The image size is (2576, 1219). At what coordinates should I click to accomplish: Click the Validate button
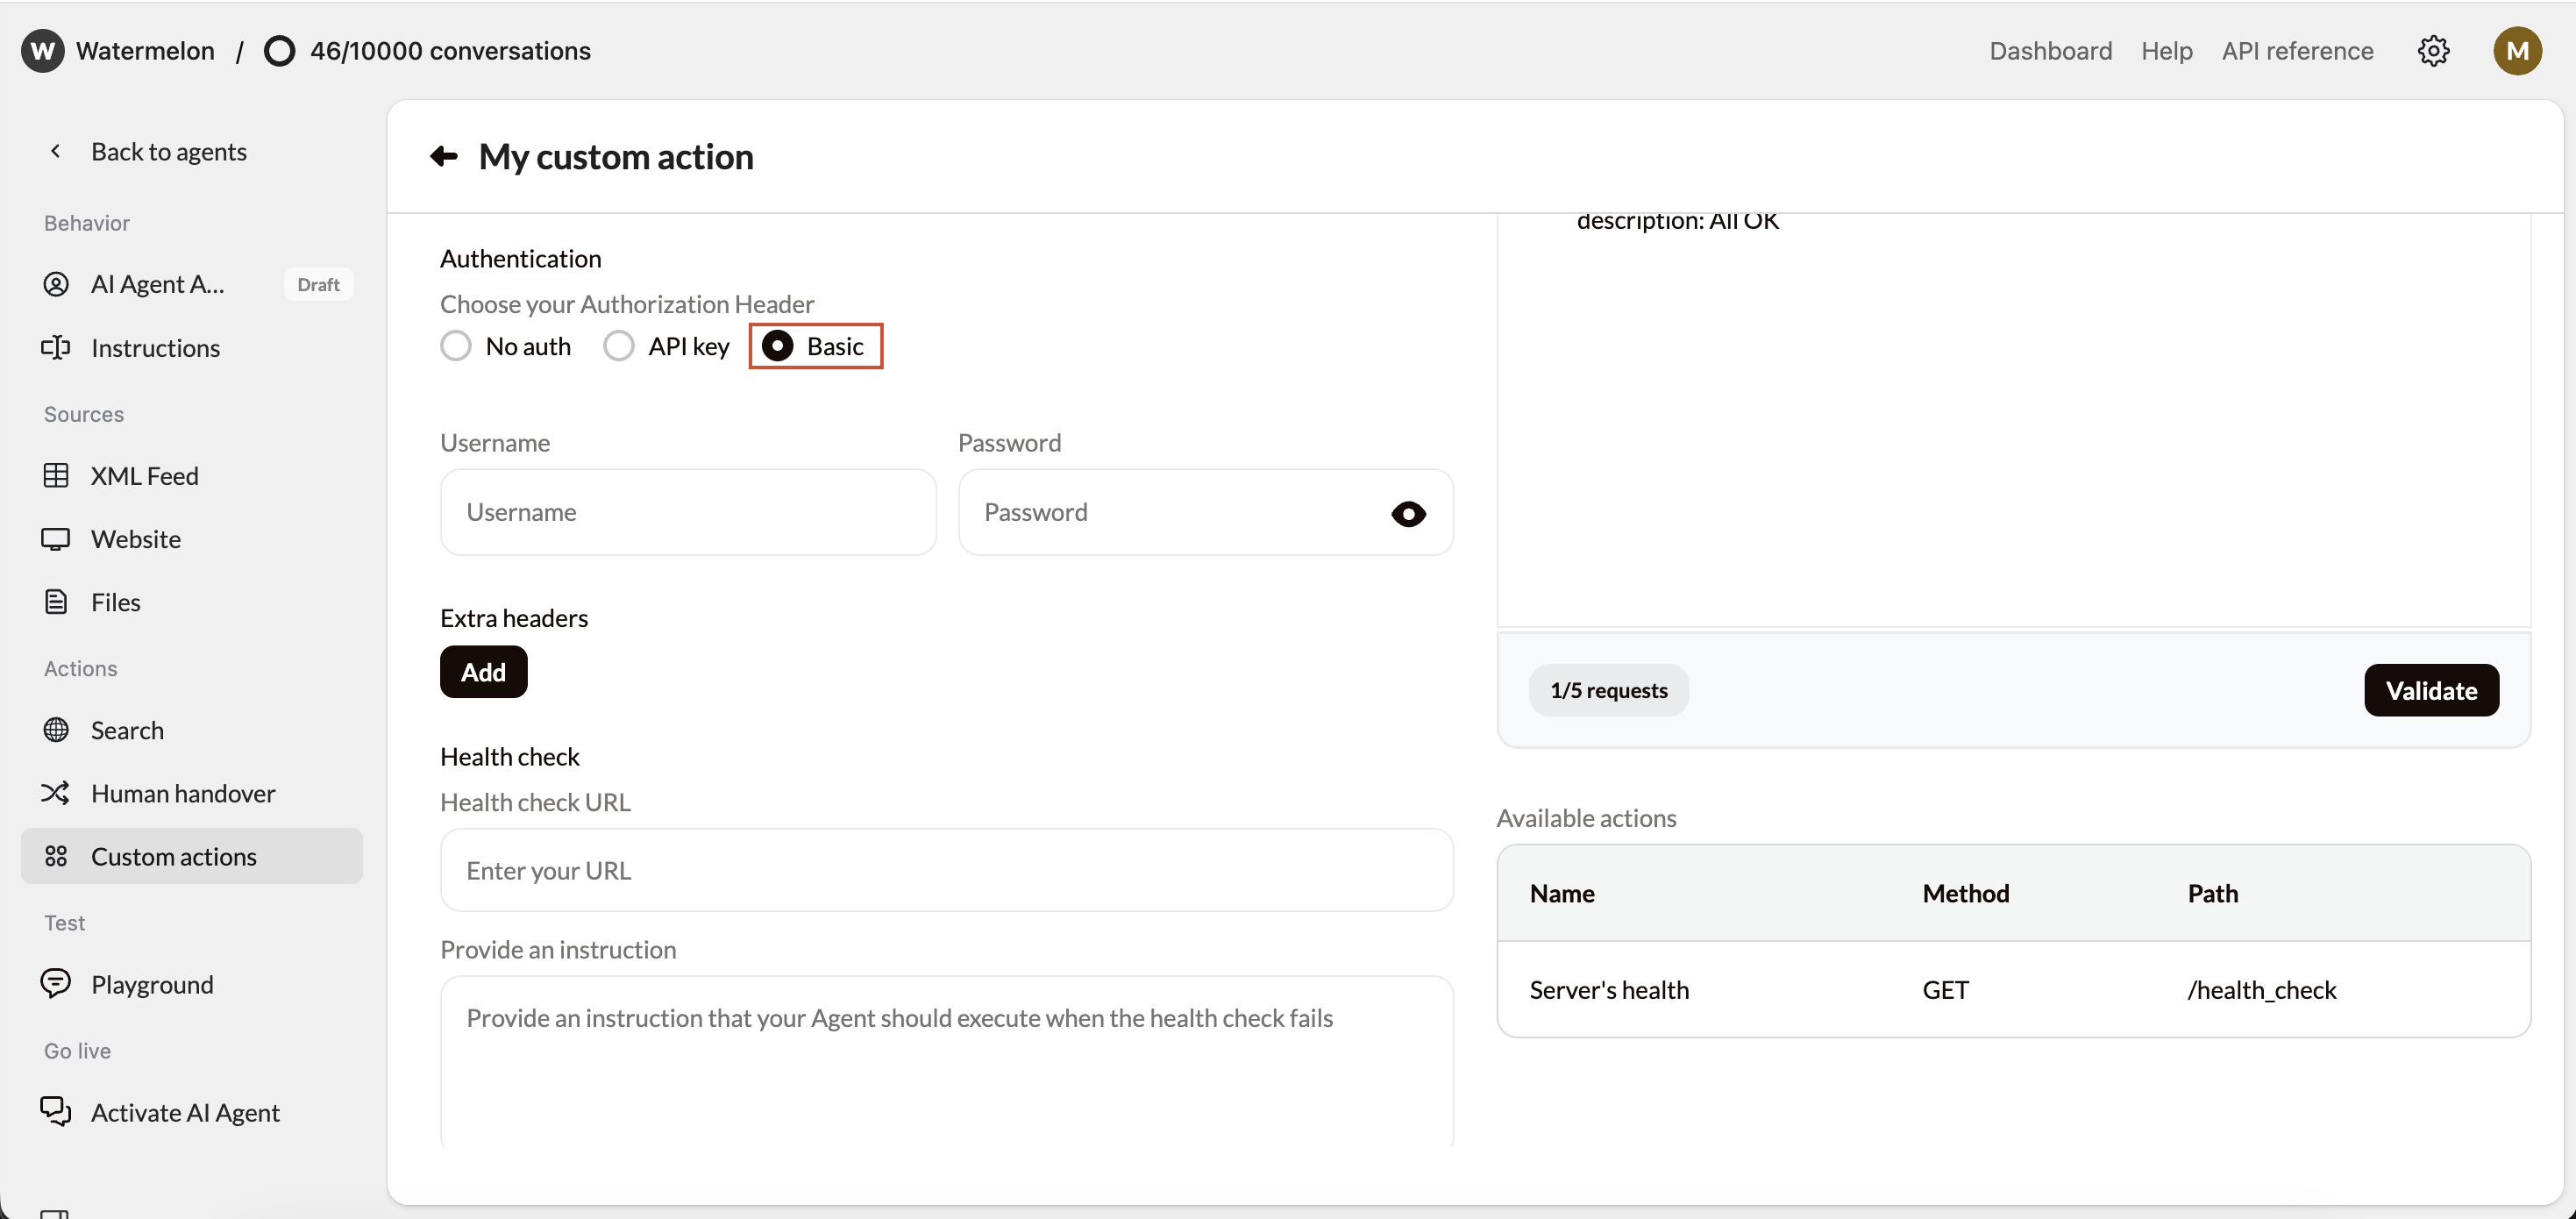(x=2431, y=690)
